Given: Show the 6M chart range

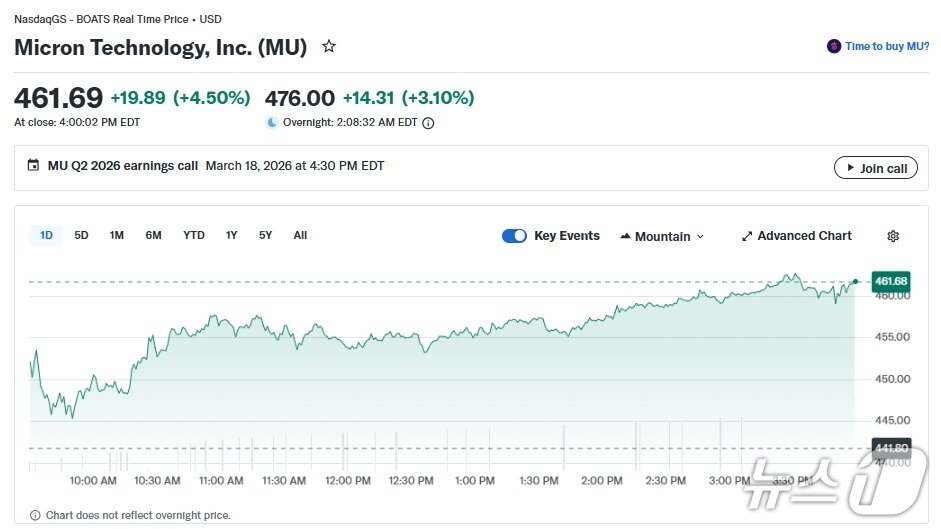Looking at the screenshot, I should [x=153, y=235].
